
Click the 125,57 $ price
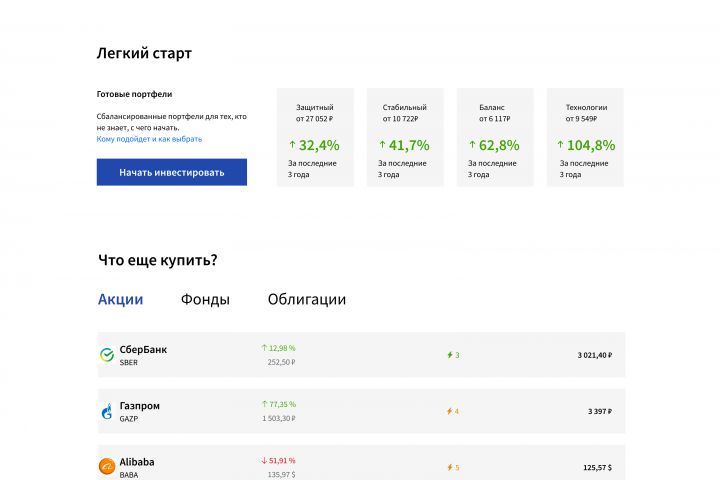pos(597,468)
